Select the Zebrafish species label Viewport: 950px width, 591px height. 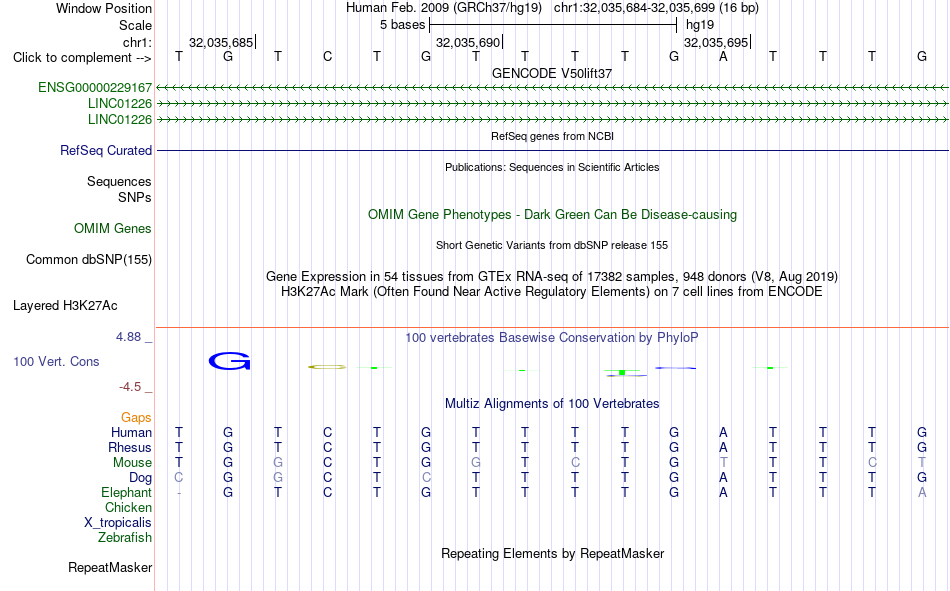(x=125, y=538)
